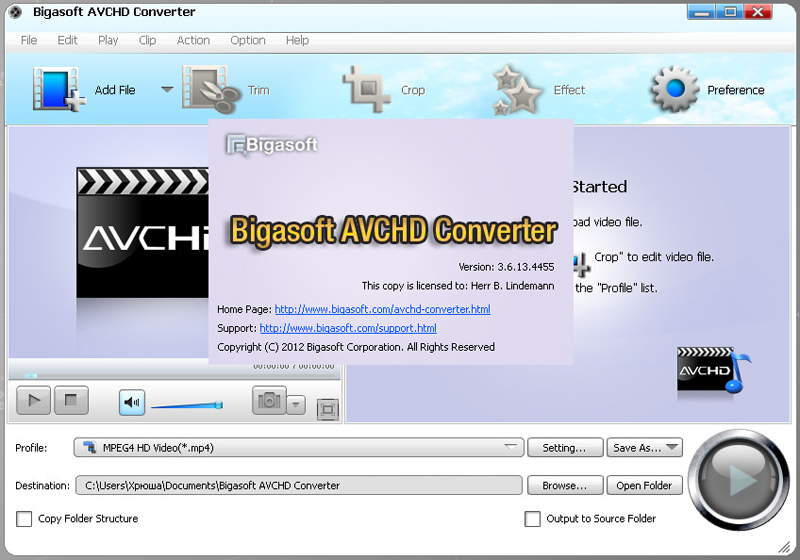Click the AVCHD clapperboard preview thumbnail
The width and height of the screenshot is (800, 560).
(x=142, y=233)
